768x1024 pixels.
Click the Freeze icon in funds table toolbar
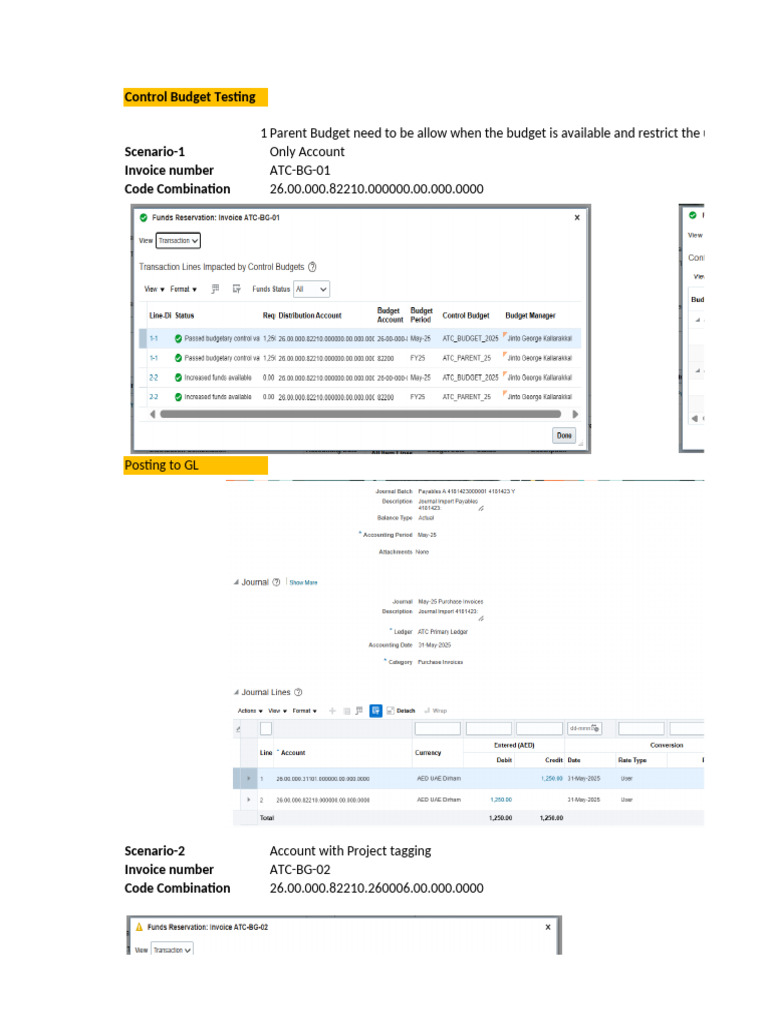(216, 289)
